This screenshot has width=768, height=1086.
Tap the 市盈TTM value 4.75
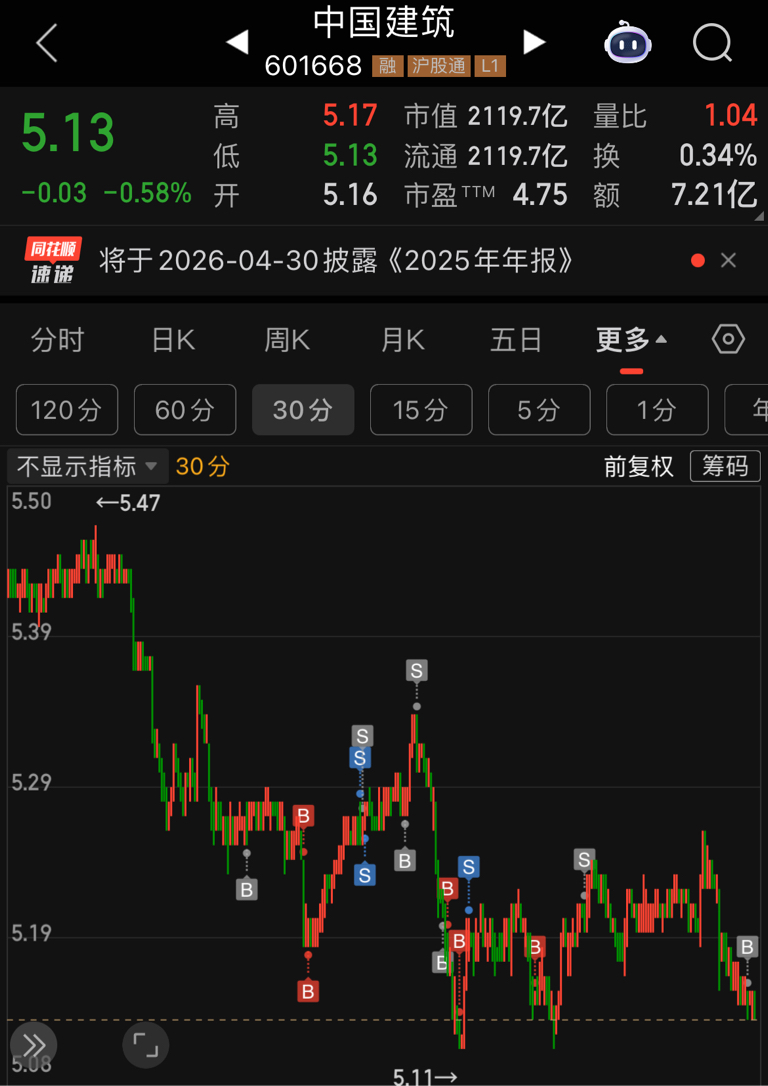pos(539,195)
